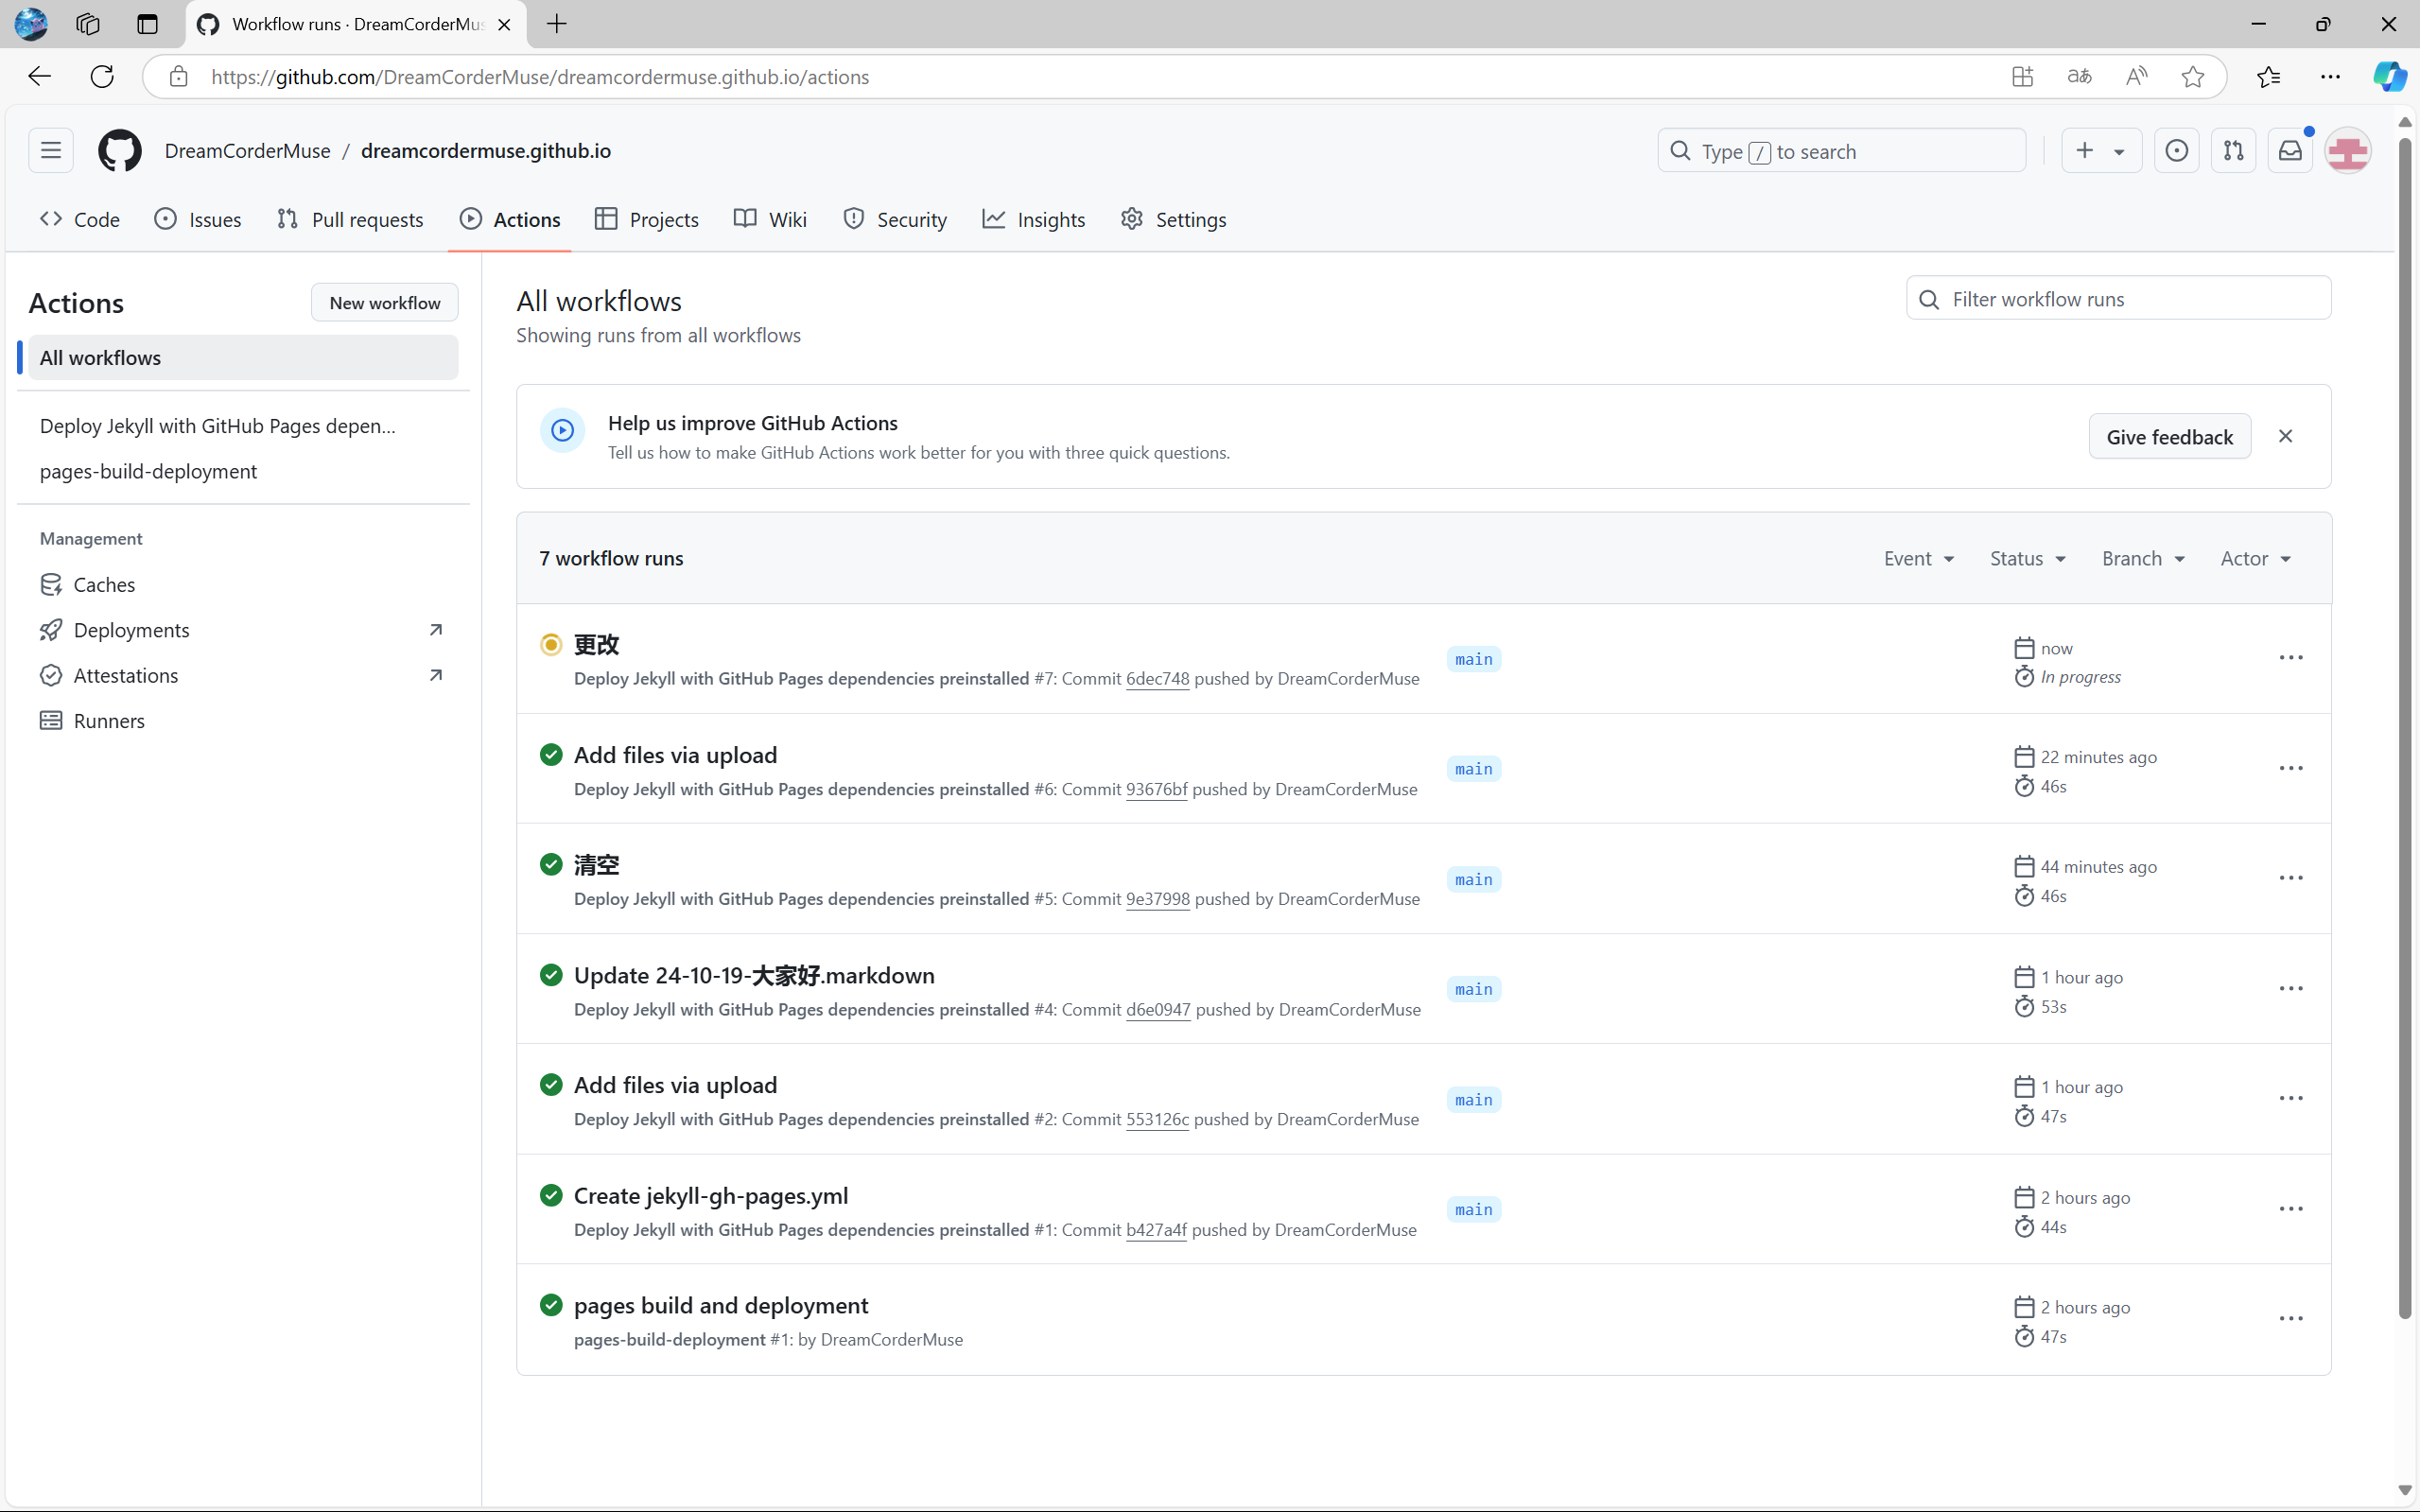Screen dimensions: 2420x1512
Task: Focus the Type / to search box
Action: click(1841, 151)
